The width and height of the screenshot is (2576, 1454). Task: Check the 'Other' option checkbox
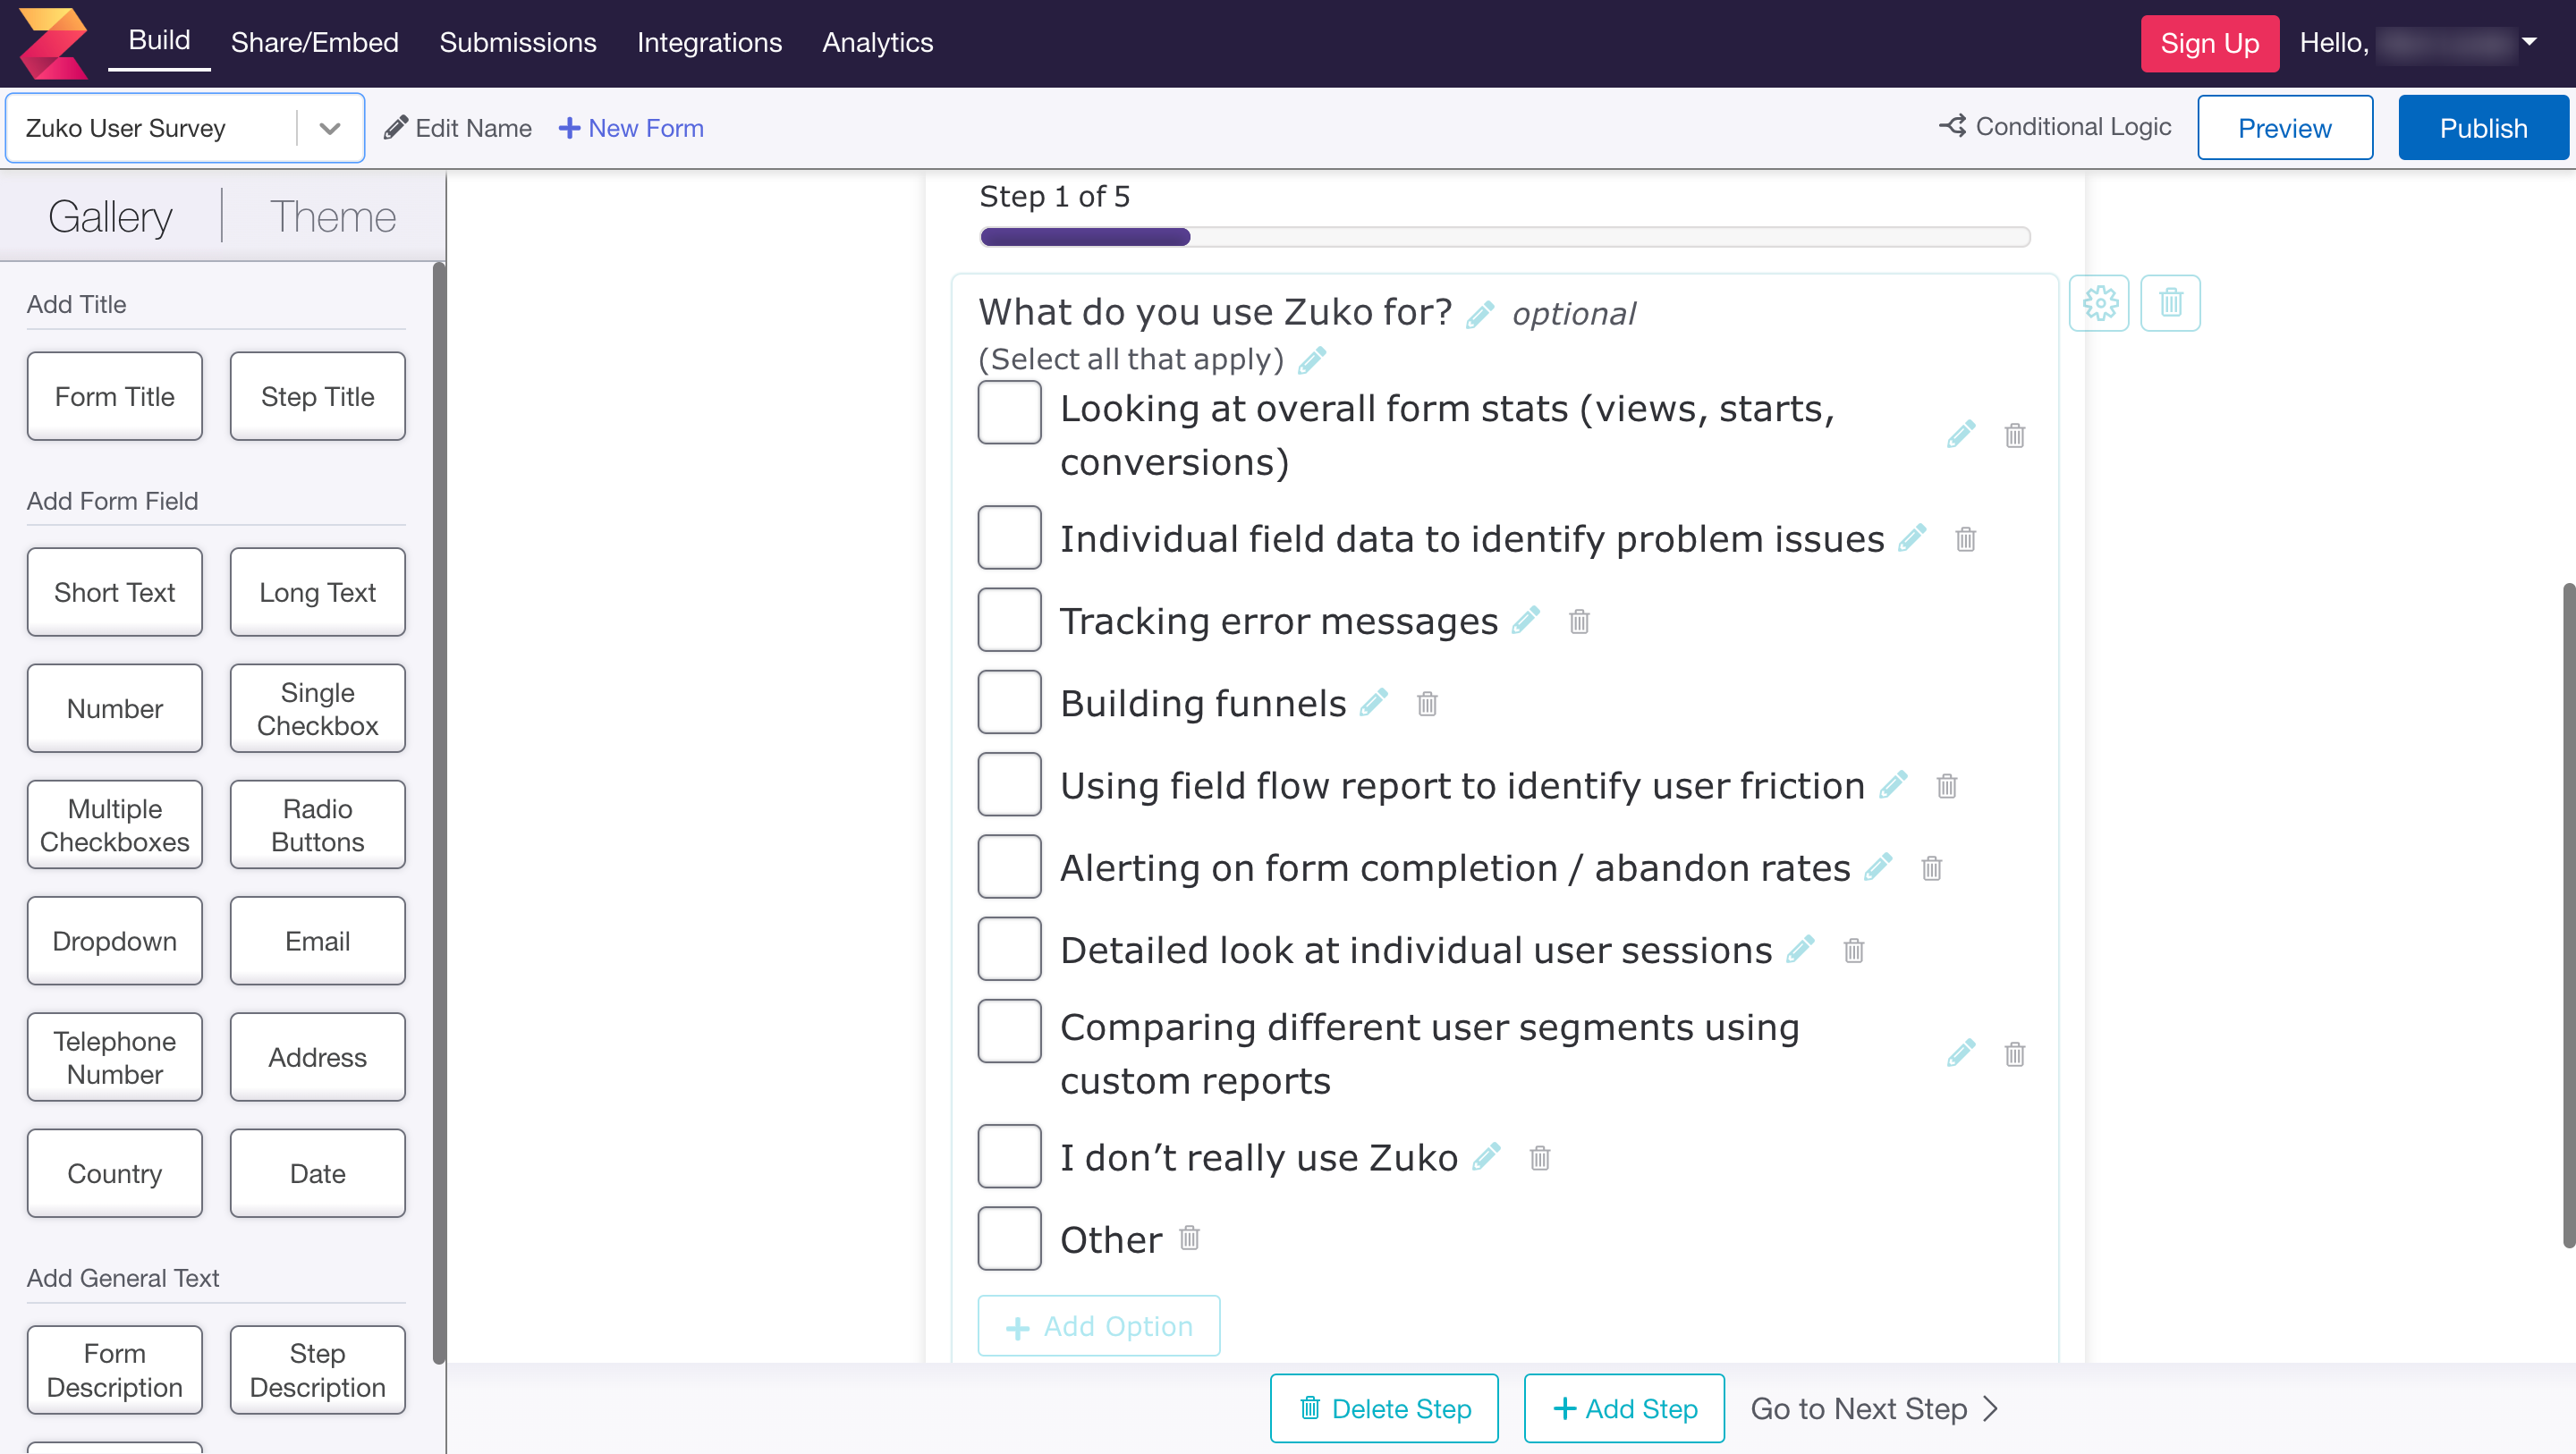coord(1009,1238)
